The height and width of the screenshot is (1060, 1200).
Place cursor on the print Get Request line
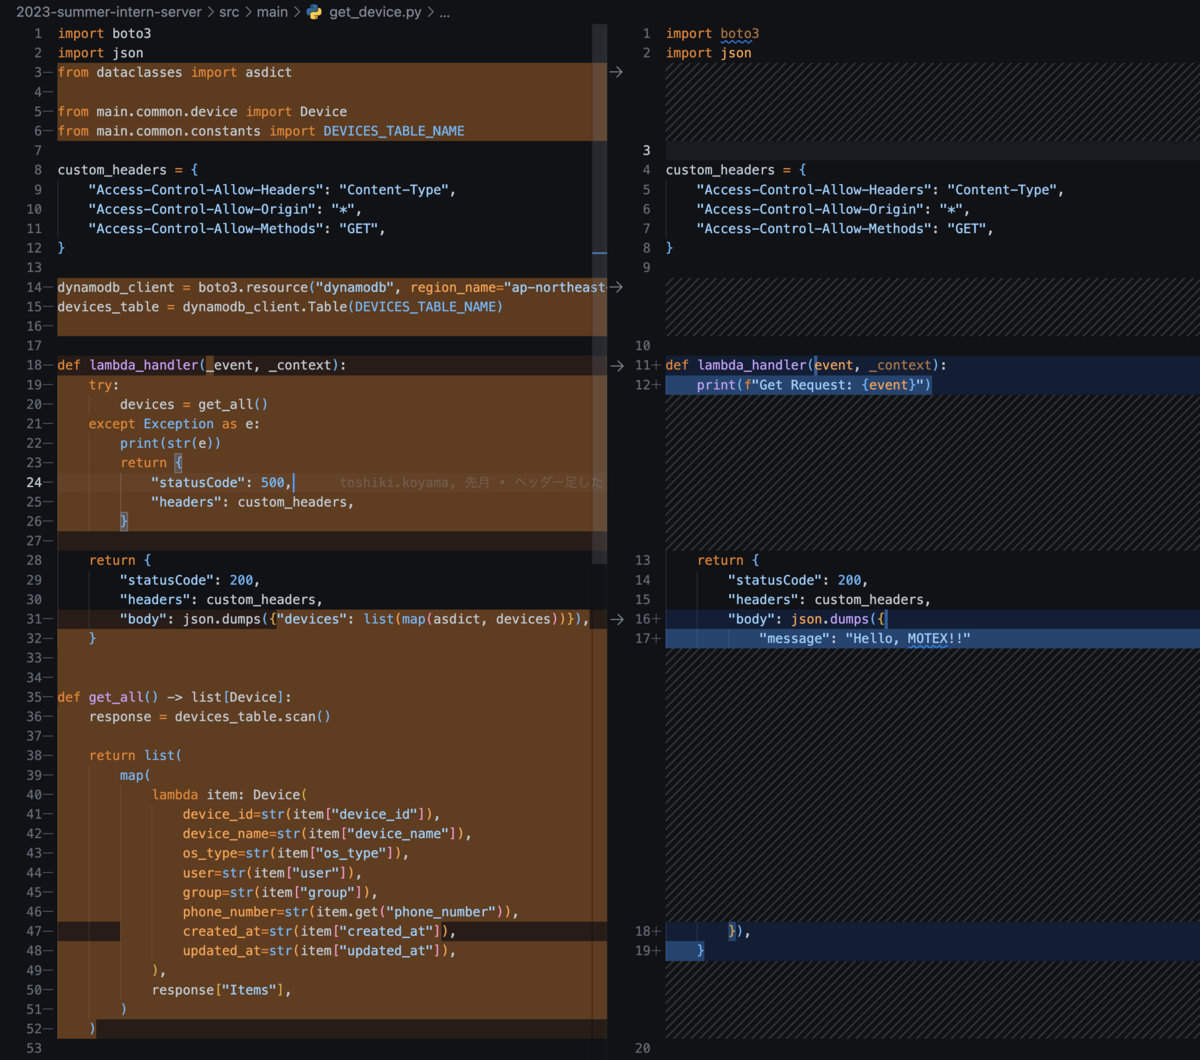point(813,385)
